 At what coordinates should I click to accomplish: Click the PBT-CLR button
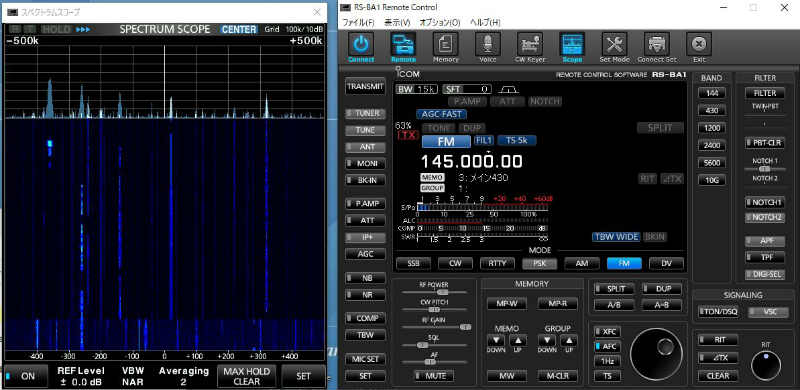(x=765, y=143)
